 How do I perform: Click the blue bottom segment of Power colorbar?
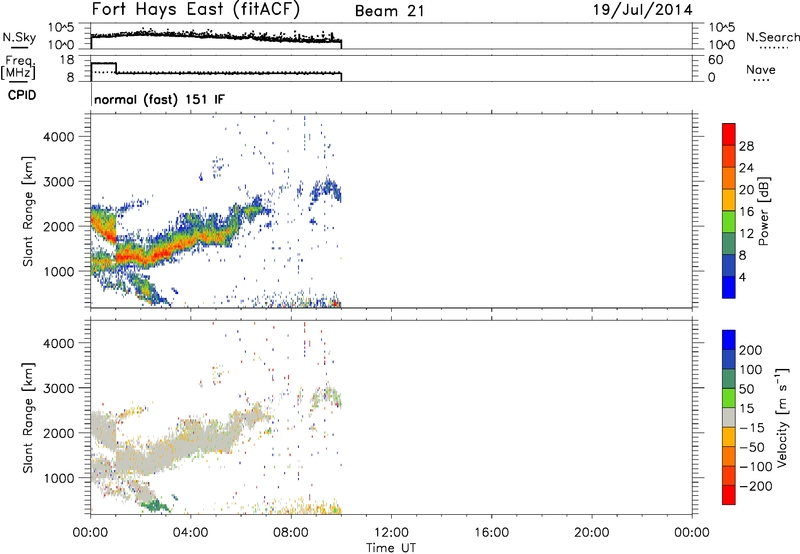tap(729, 287)
